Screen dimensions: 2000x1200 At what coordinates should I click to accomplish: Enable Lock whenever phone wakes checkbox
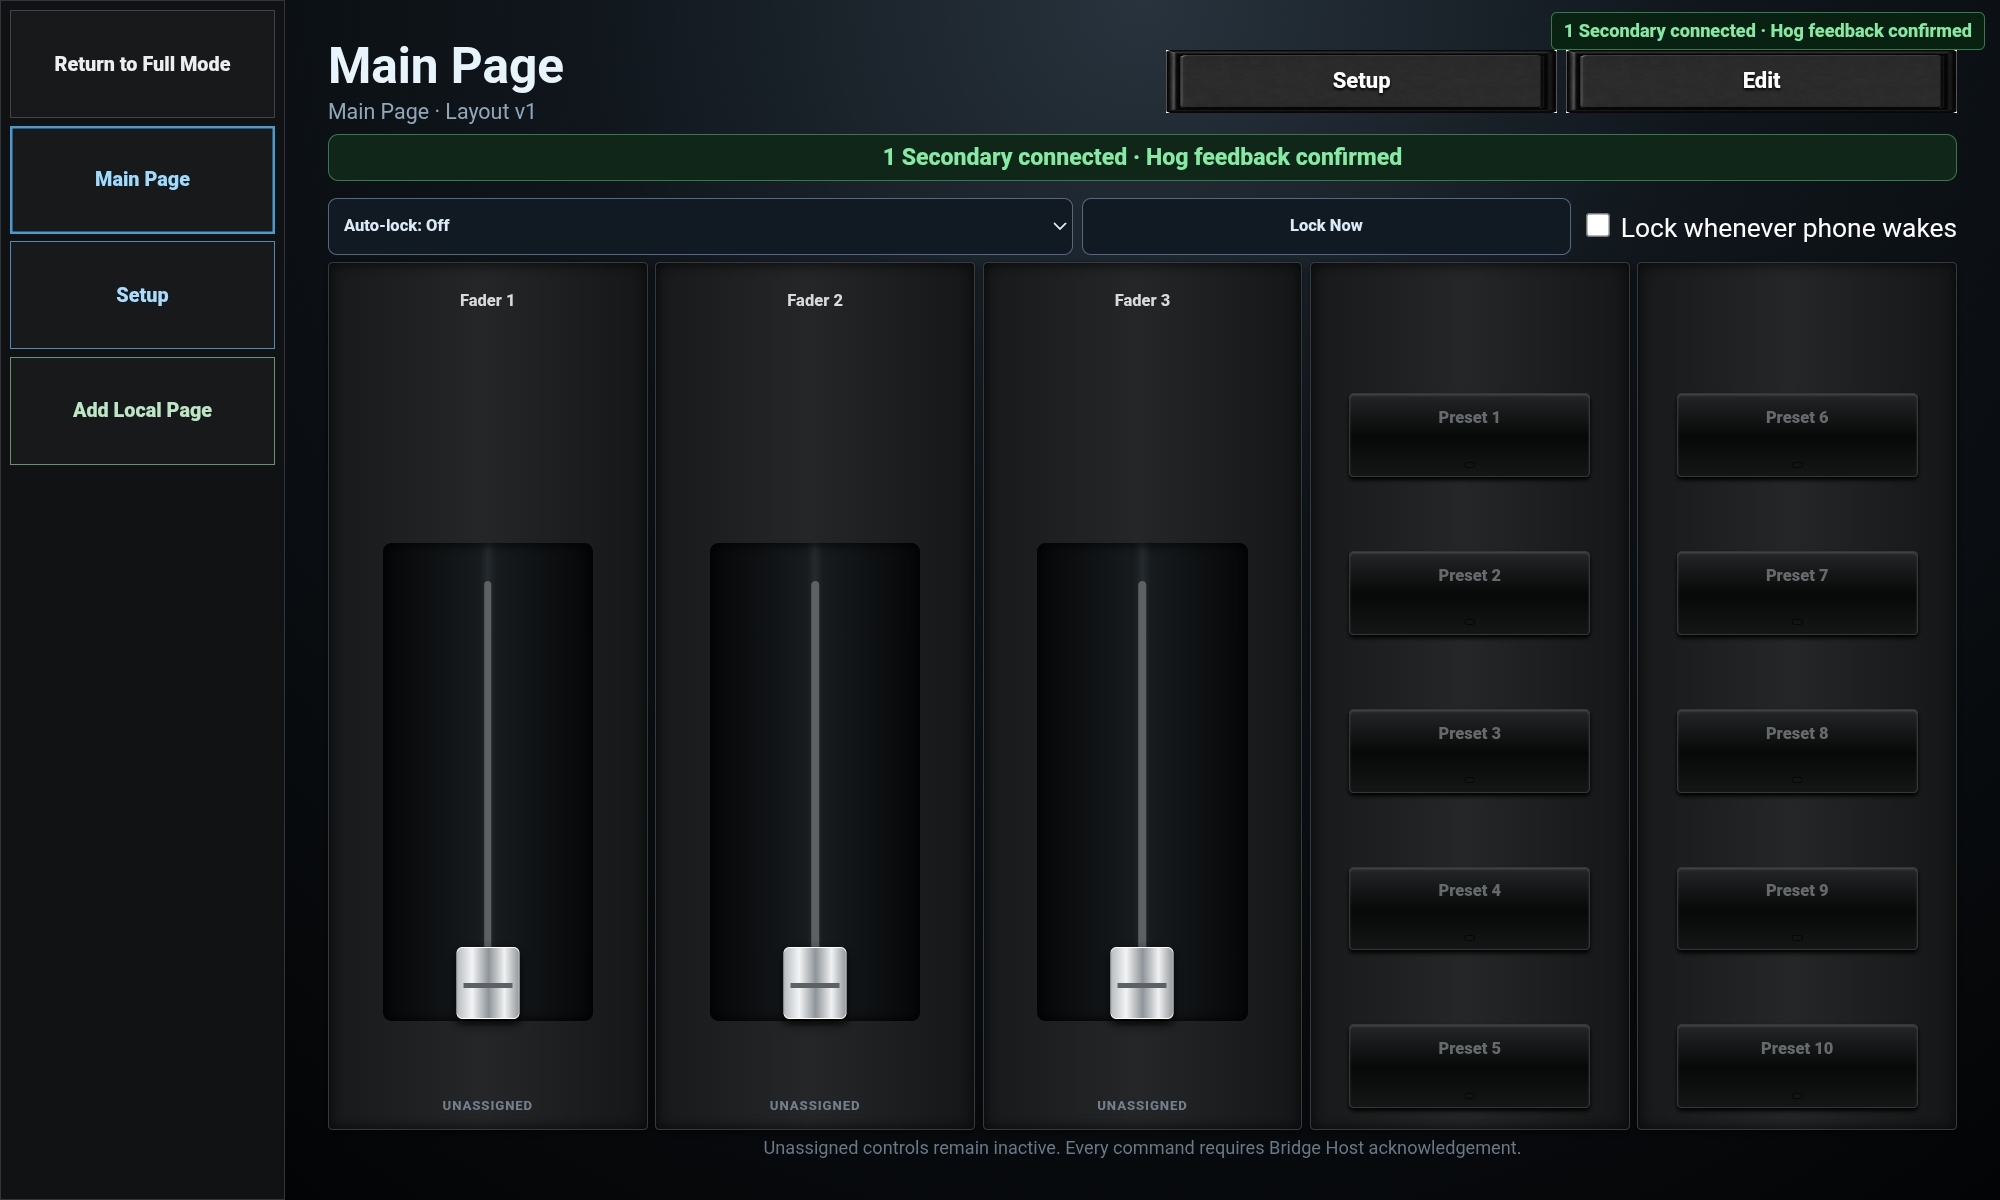[x=1598, y=226]
